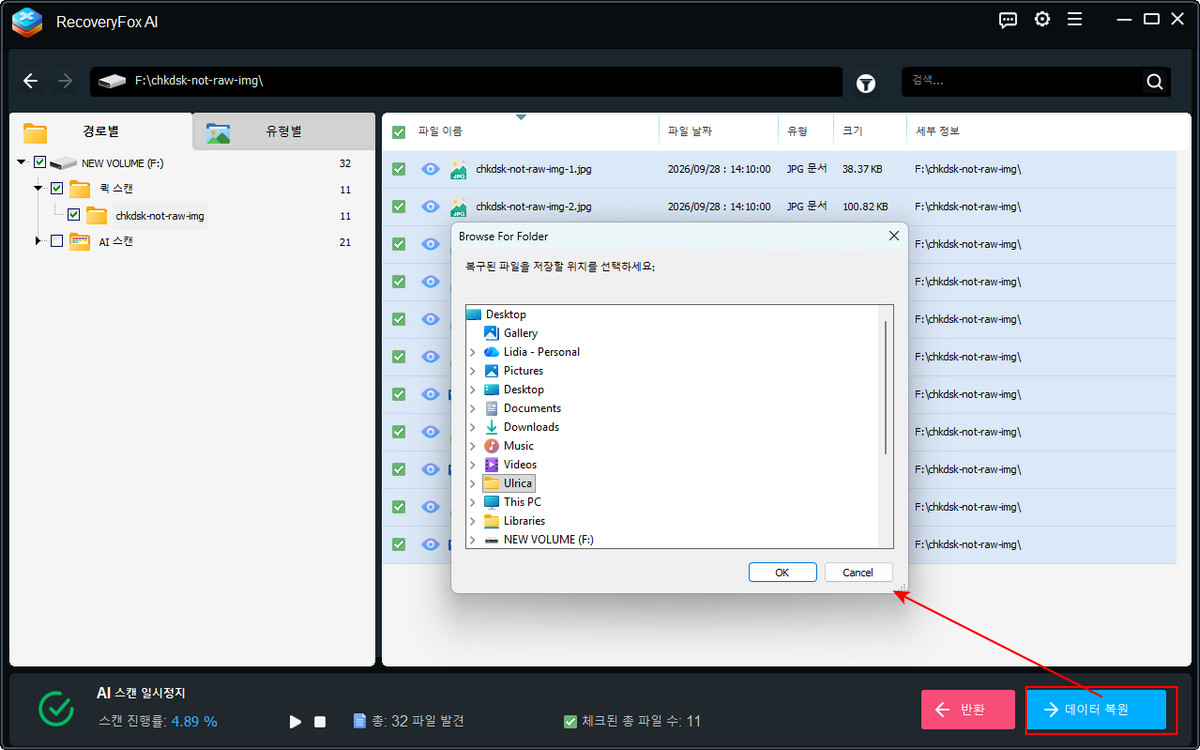Resume AI scan with play button
The height and width of the screenshot is (750, 1200).
[x=295, y=721]
